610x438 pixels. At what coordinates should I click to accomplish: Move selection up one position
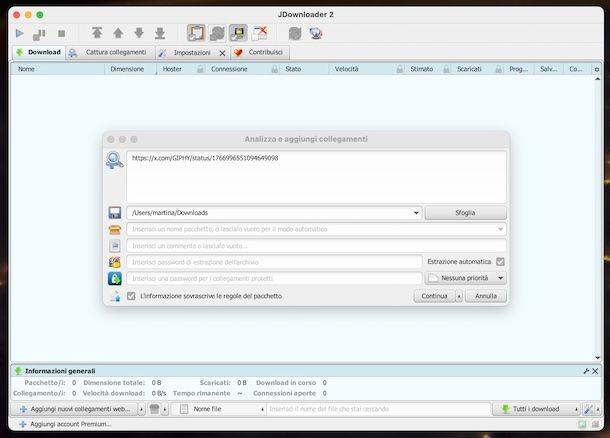118,33
